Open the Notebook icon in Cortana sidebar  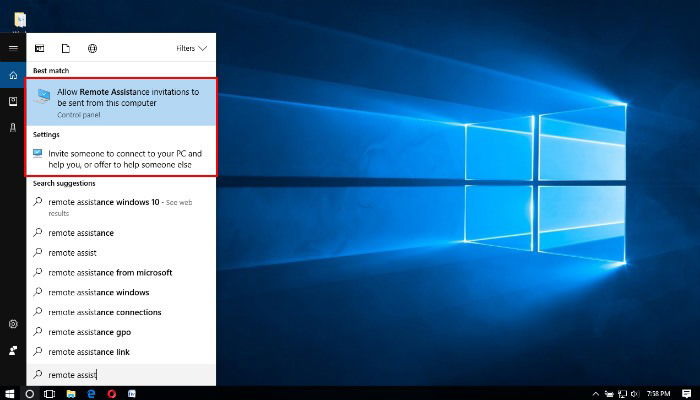pyautogui.click(x=13, y=102)
